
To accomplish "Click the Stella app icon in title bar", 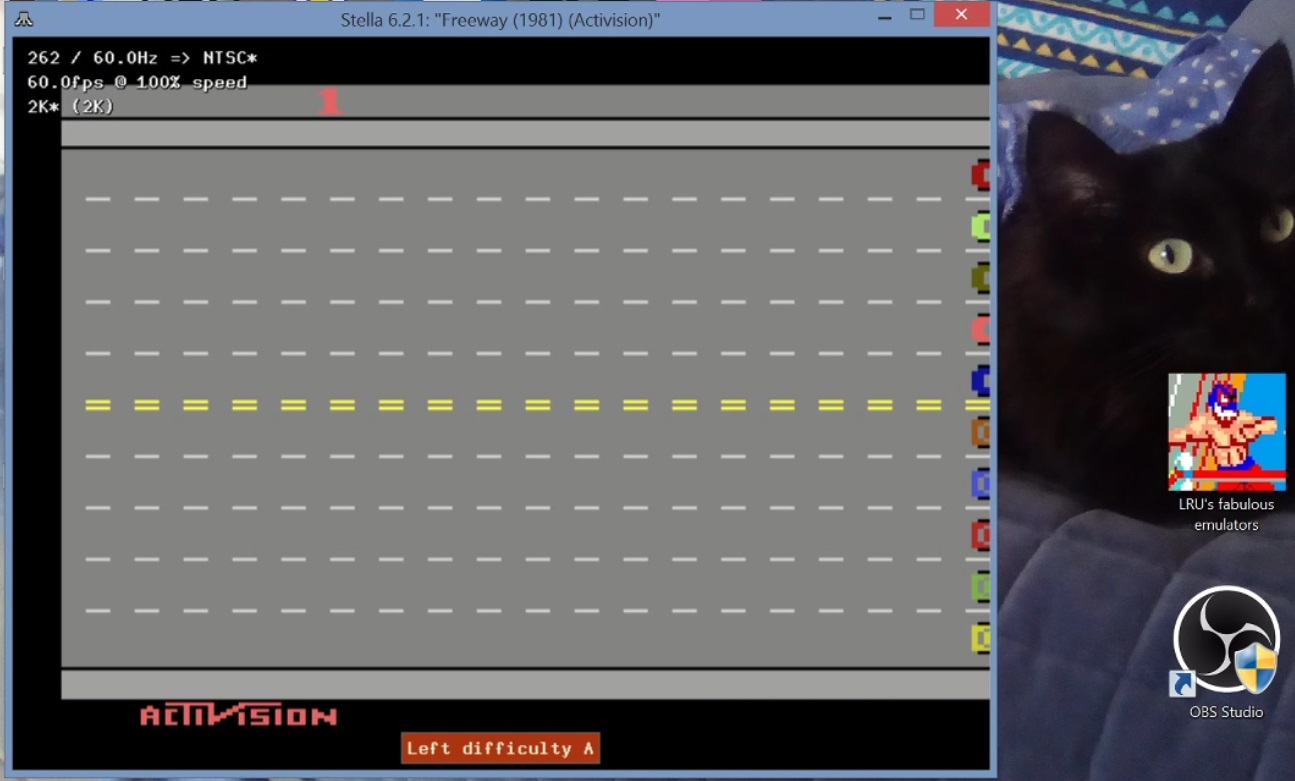I will point(23,19).
